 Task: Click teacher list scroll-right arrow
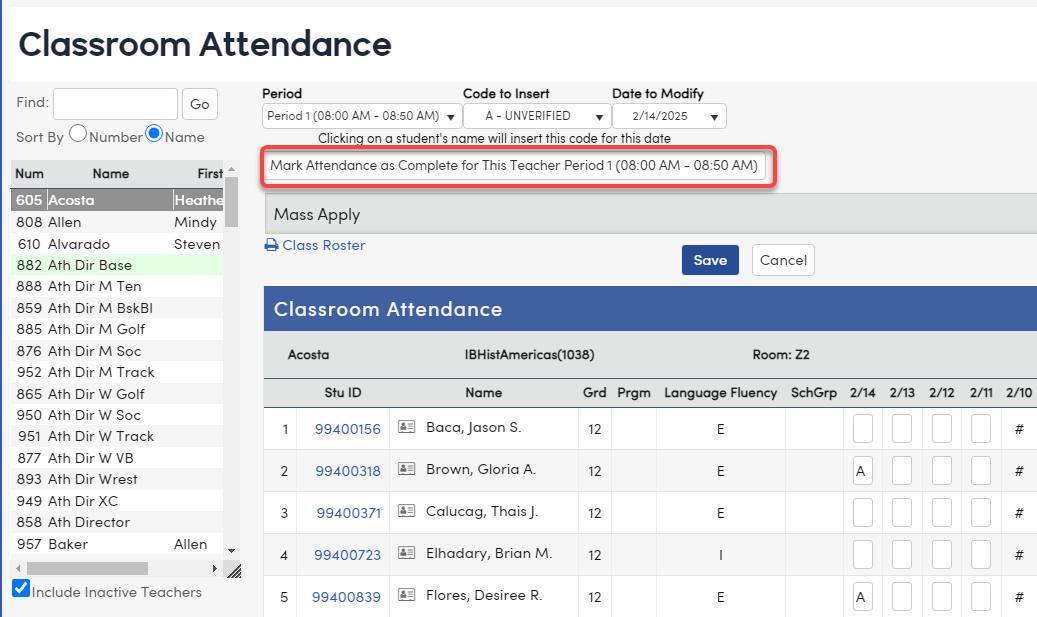214,569
